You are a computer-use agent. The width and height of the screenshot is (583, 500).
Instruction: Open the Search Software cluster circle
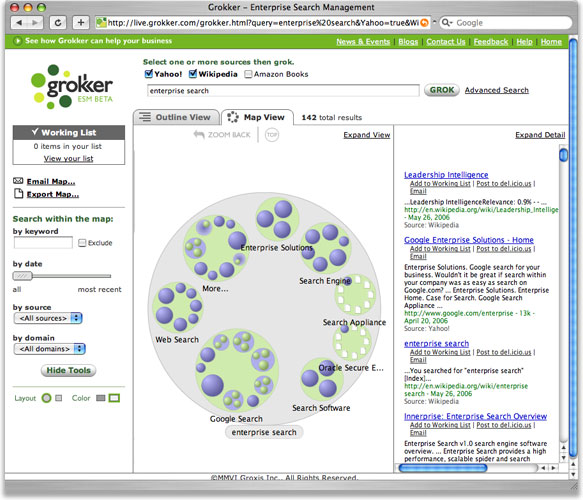pyautogui.click(x=322, y=379)
